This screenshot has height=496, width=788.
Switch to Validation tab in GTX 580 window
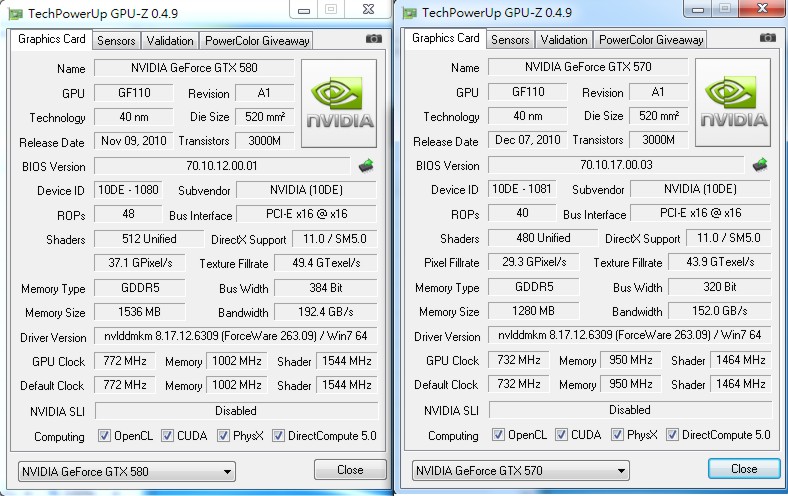pyautogui.click(x=170, y=41)
